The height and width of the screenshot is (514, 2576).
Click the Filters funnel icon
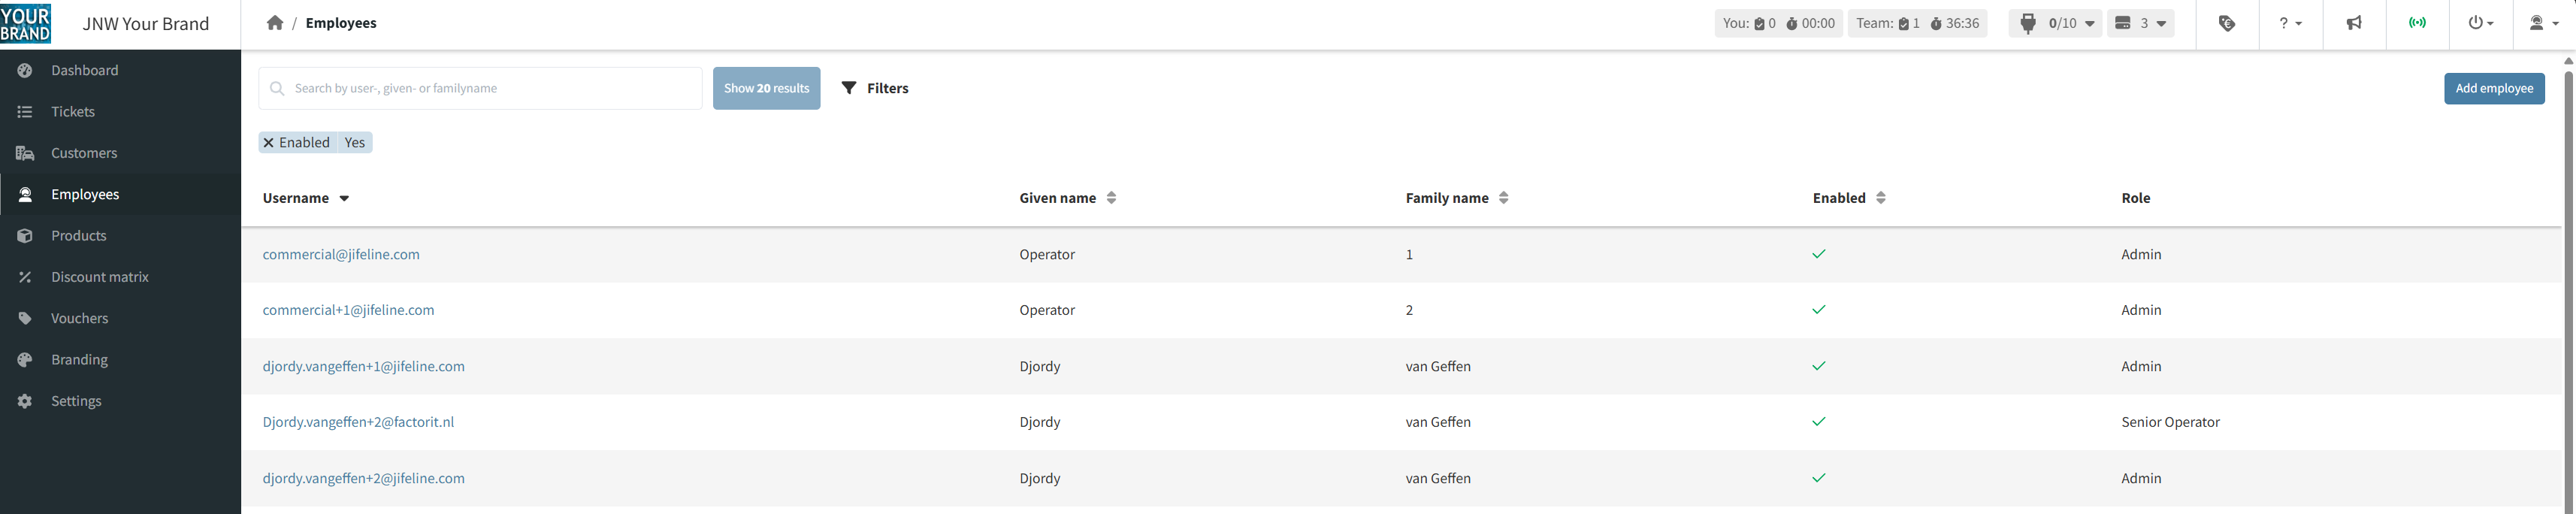(849, 88)
